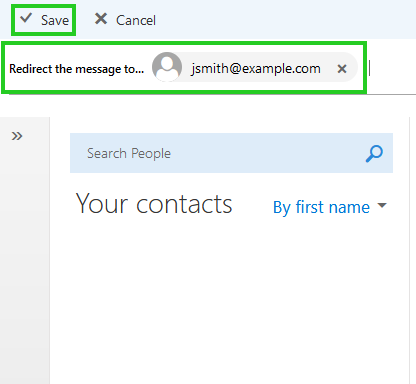Click the Save checkmark icon
This screenshot has width=416, height=384.
pos(26,18)
